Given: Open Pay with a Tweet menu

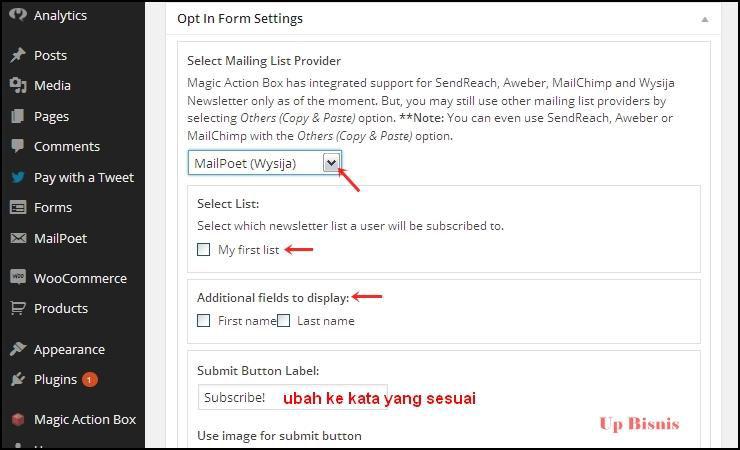Looking at the screenshot, I should pos(84,178).
